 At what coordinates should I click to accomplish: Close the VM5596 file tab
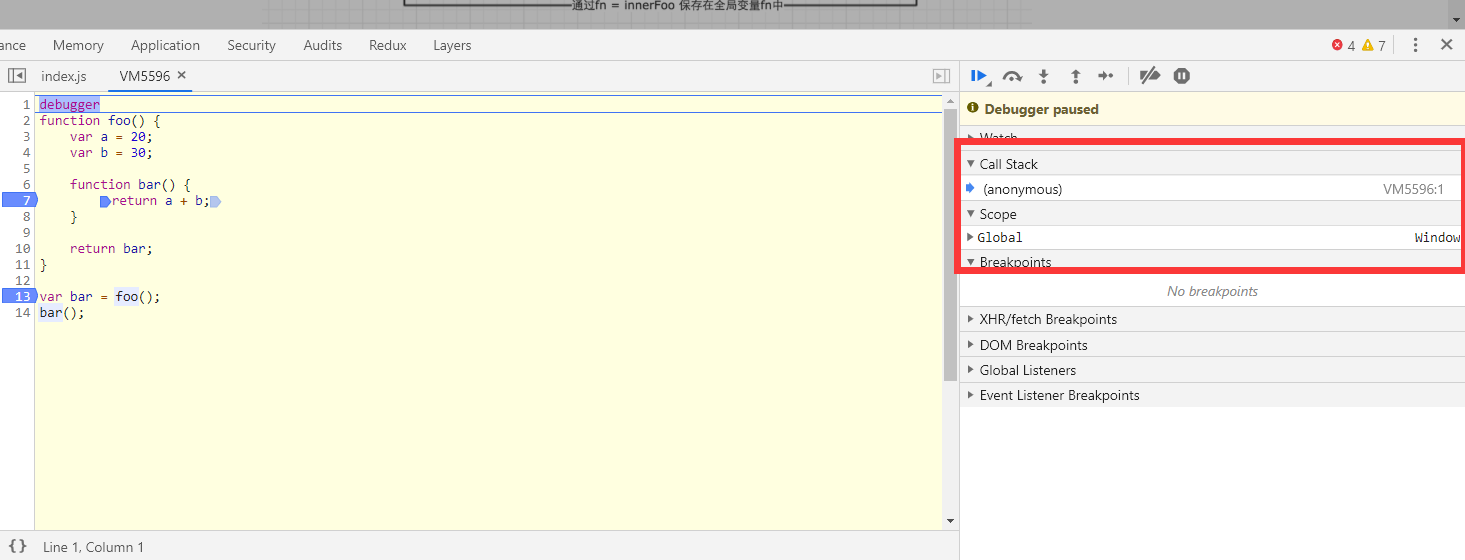tap(182, 75)
